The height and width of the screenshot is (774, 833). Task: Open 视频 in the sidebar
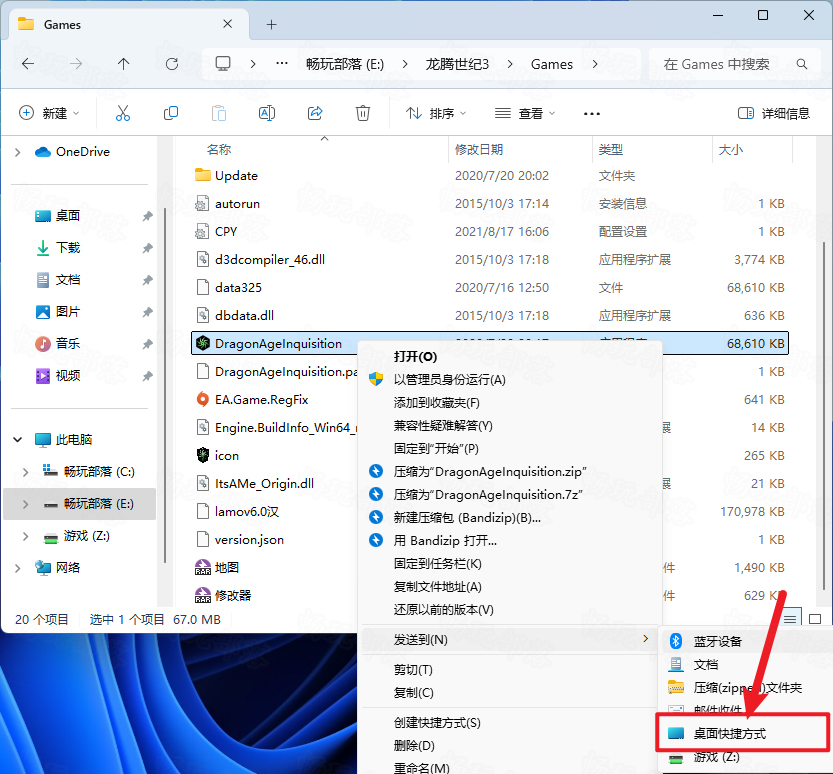click(x=68, y=376)
